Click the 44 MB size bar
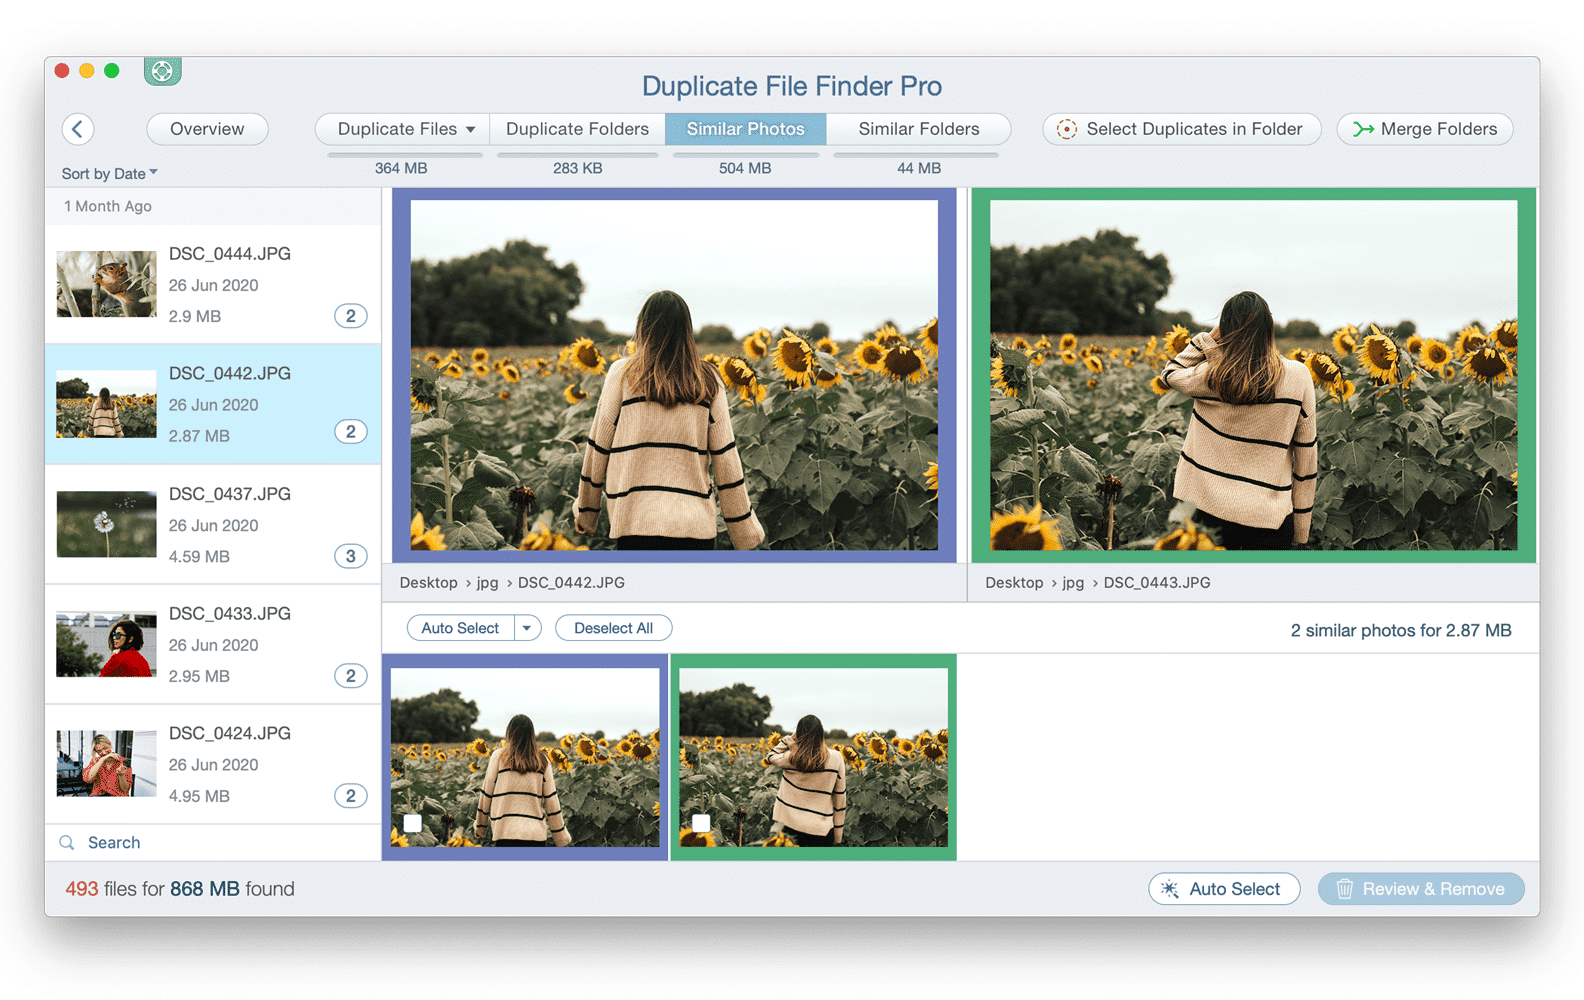Screen dimensions: 1584x1000 (x=916, y=155)
